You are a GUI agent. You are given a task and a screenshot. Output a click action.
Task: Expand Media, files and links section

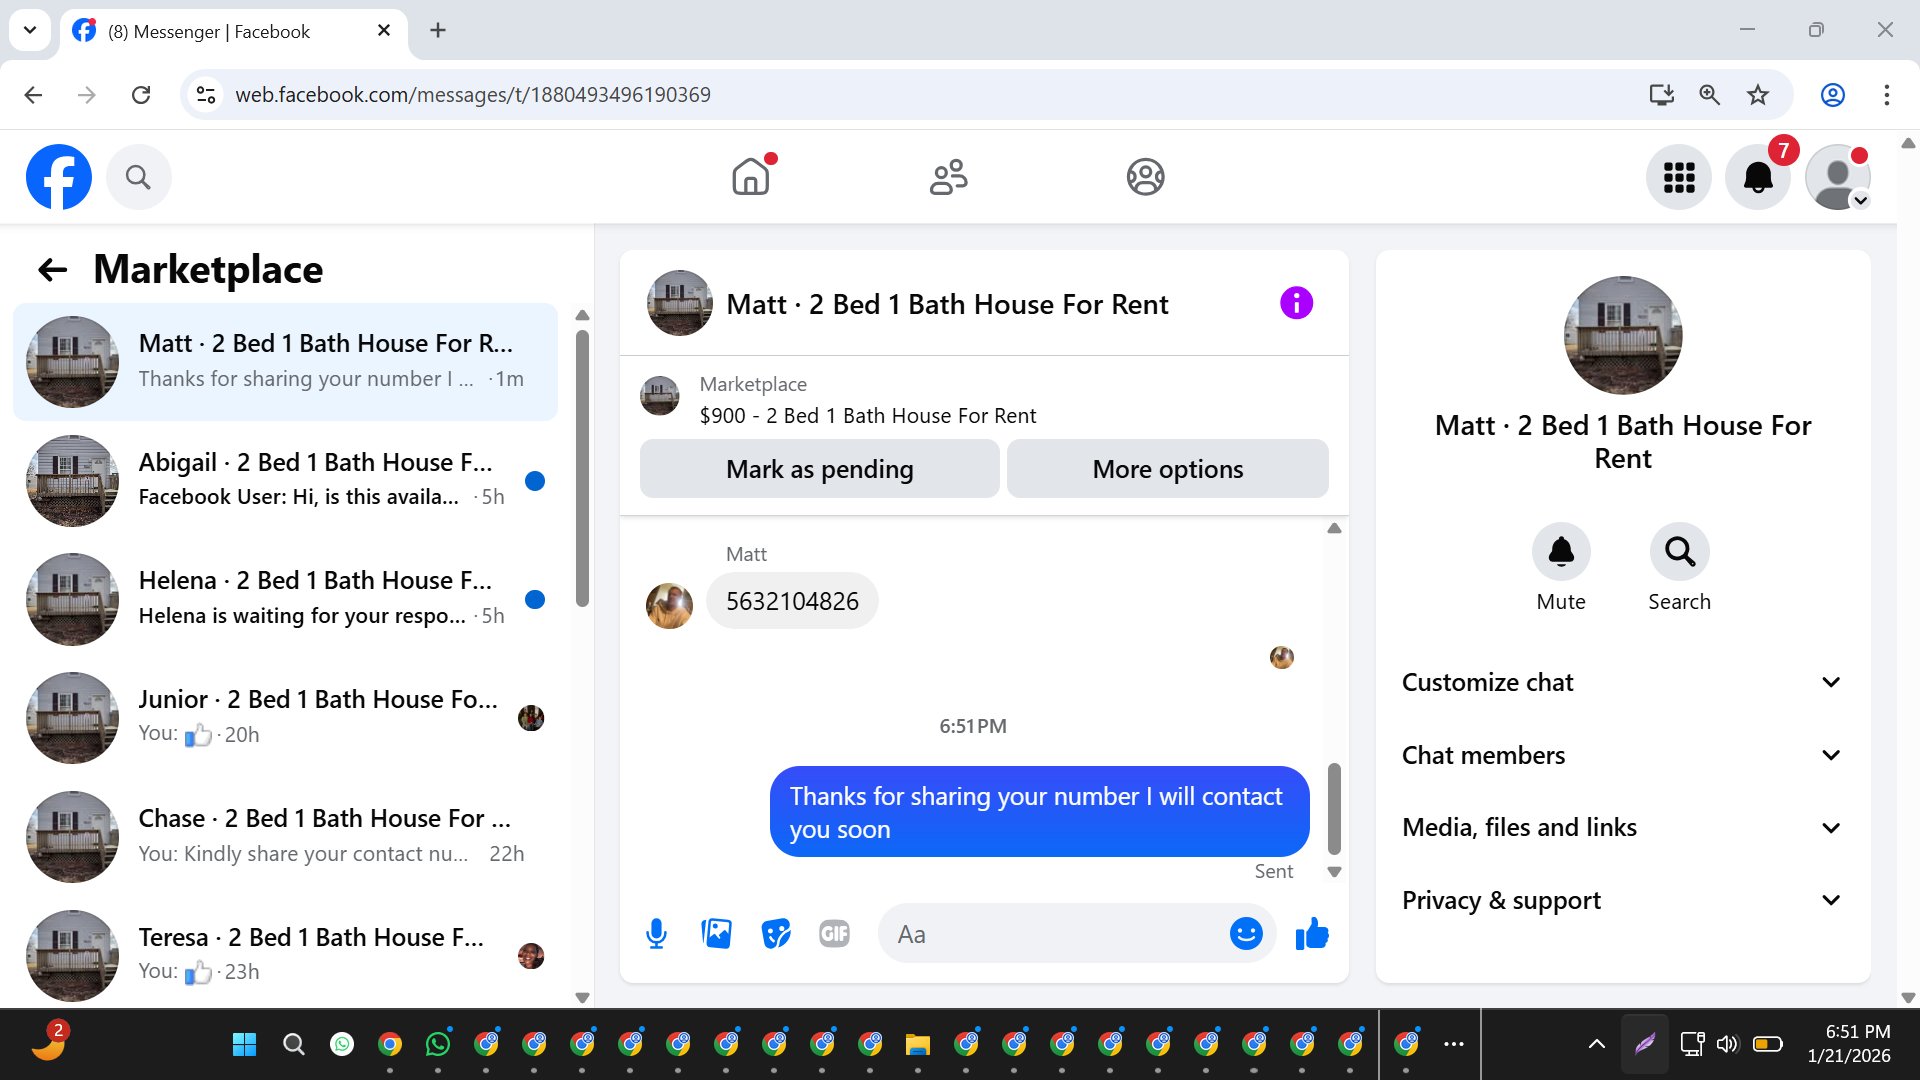(x=1622, y=827)
